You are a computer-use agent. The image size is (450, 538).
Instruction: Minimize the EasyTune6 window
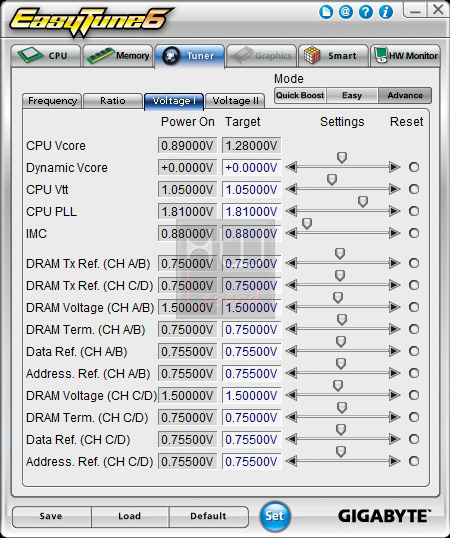coord(415,10)
